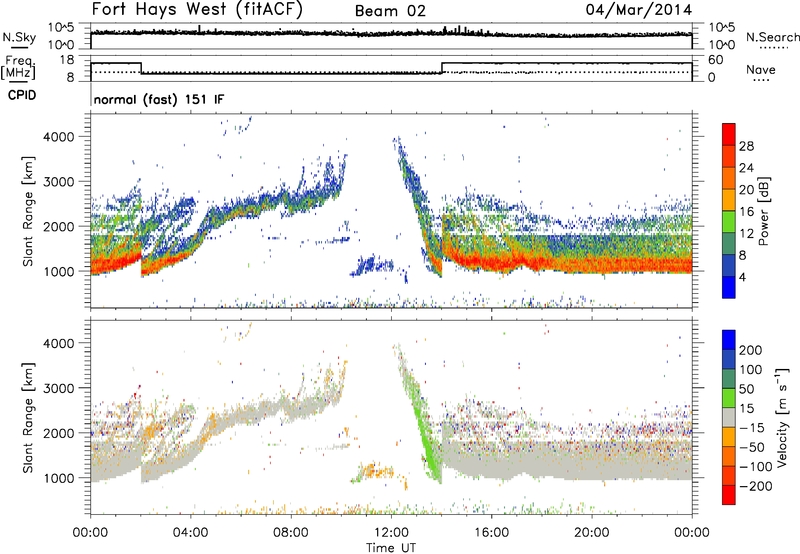The width and height of the screenshot is (800, 554).
Task: Click the blue scatter patch near 11:00 in the power panel
Action: pos(372,265)
